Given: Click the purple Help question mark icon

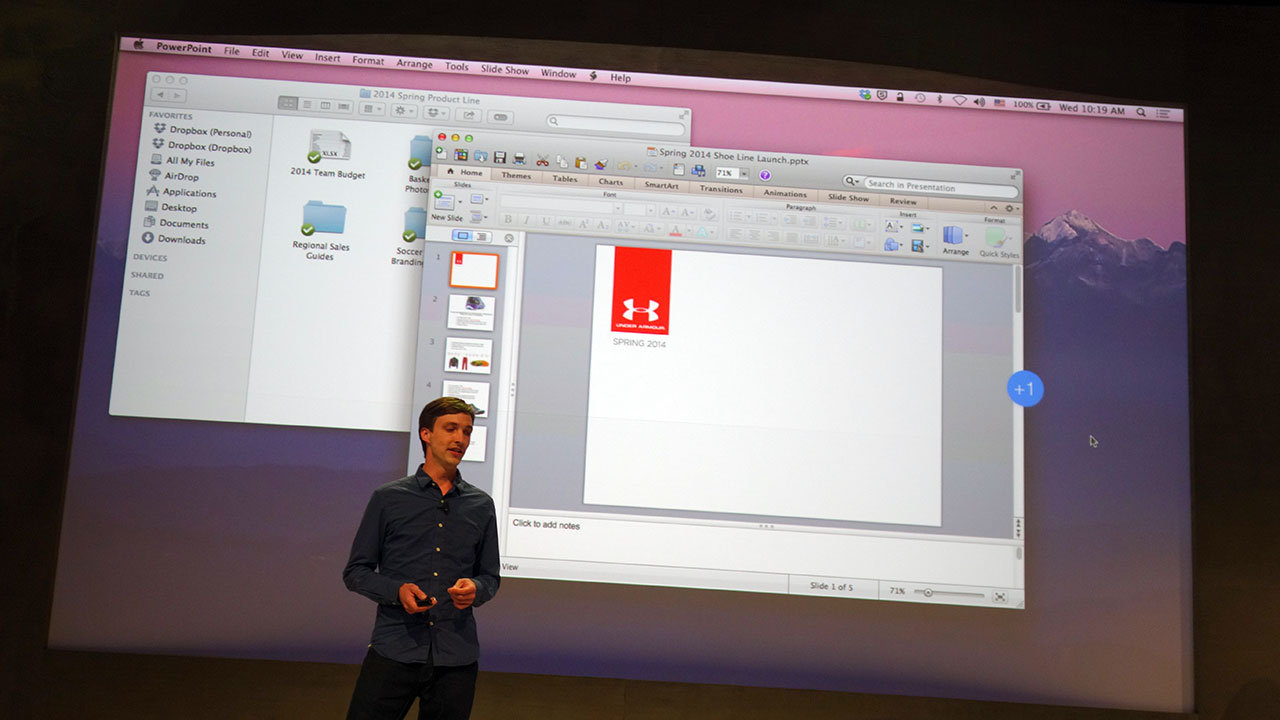Looking at the screenshot, I should click(765, 175).
